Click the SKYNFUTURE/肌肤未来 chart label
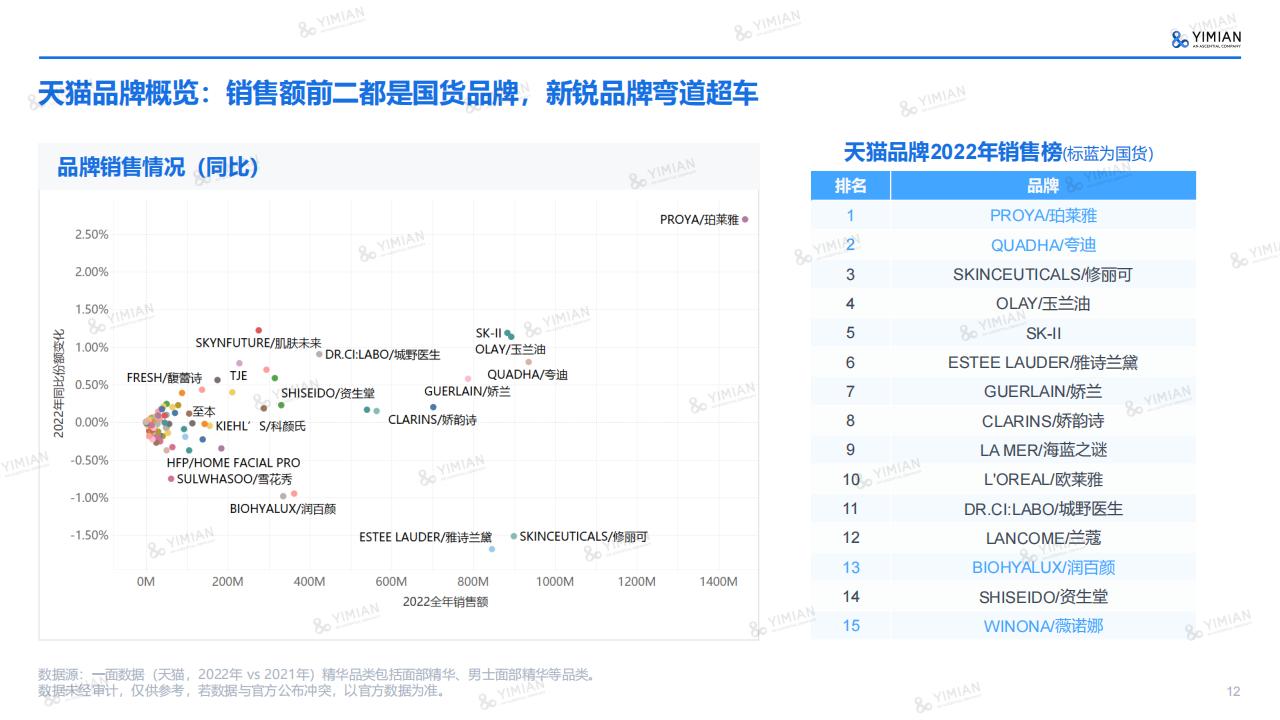Image resolution: width=1280 pixels, height=720 pixels. pos(258,342)
